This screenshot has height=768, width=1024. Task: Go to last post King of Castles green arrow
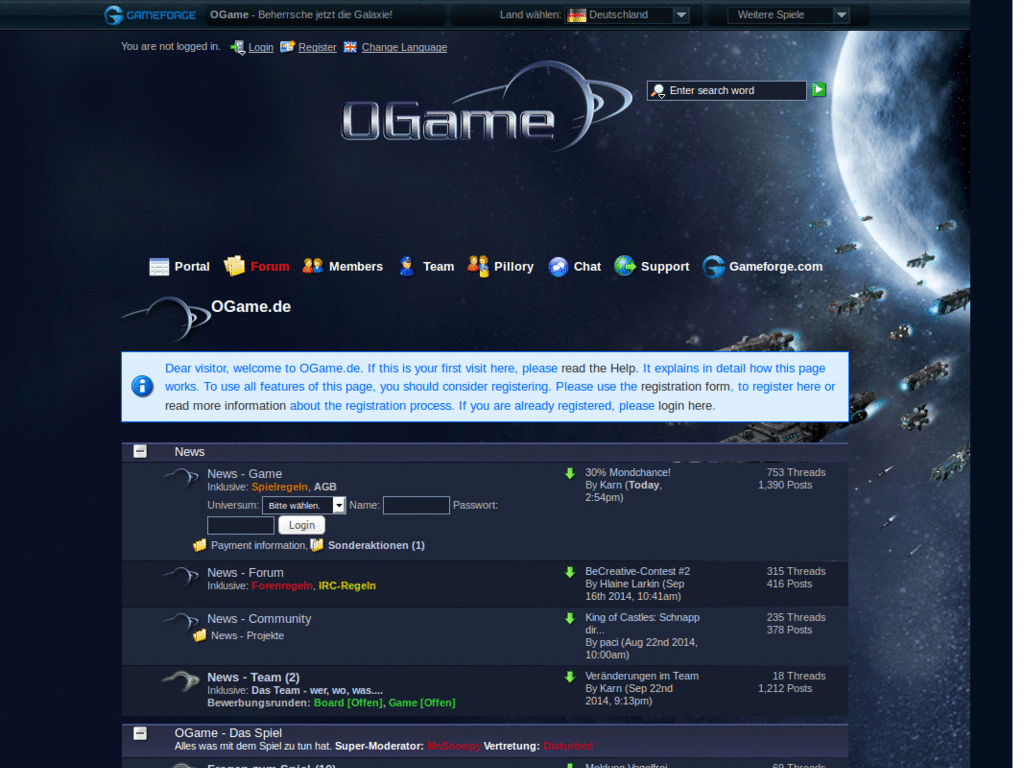coord(570,618)
